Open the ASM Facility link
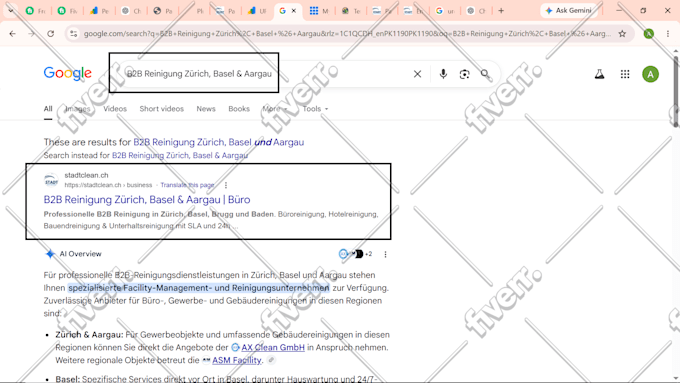Image resolution: width=680 pixels, height=383 pixels. [x=237, y=360]
